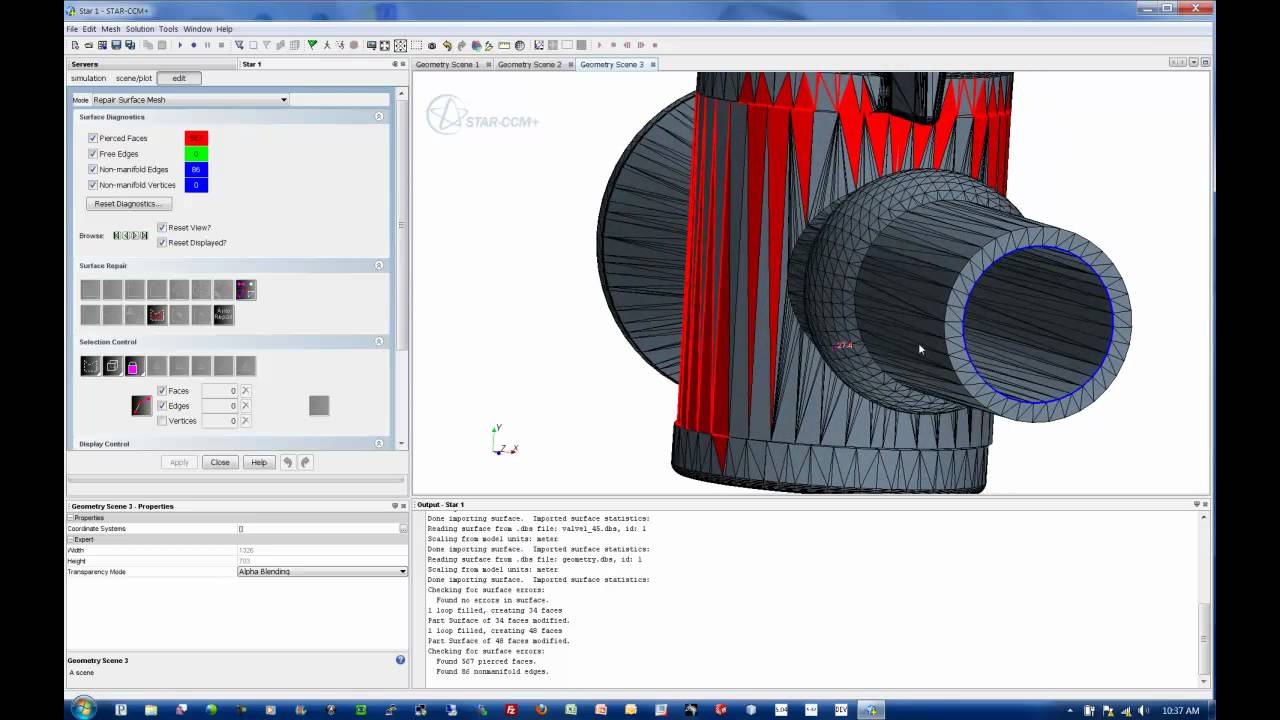1280x720 pixels.
Task: Click the undo arrow beside Help
Action: pyautogui.click(x=288, y=462)
